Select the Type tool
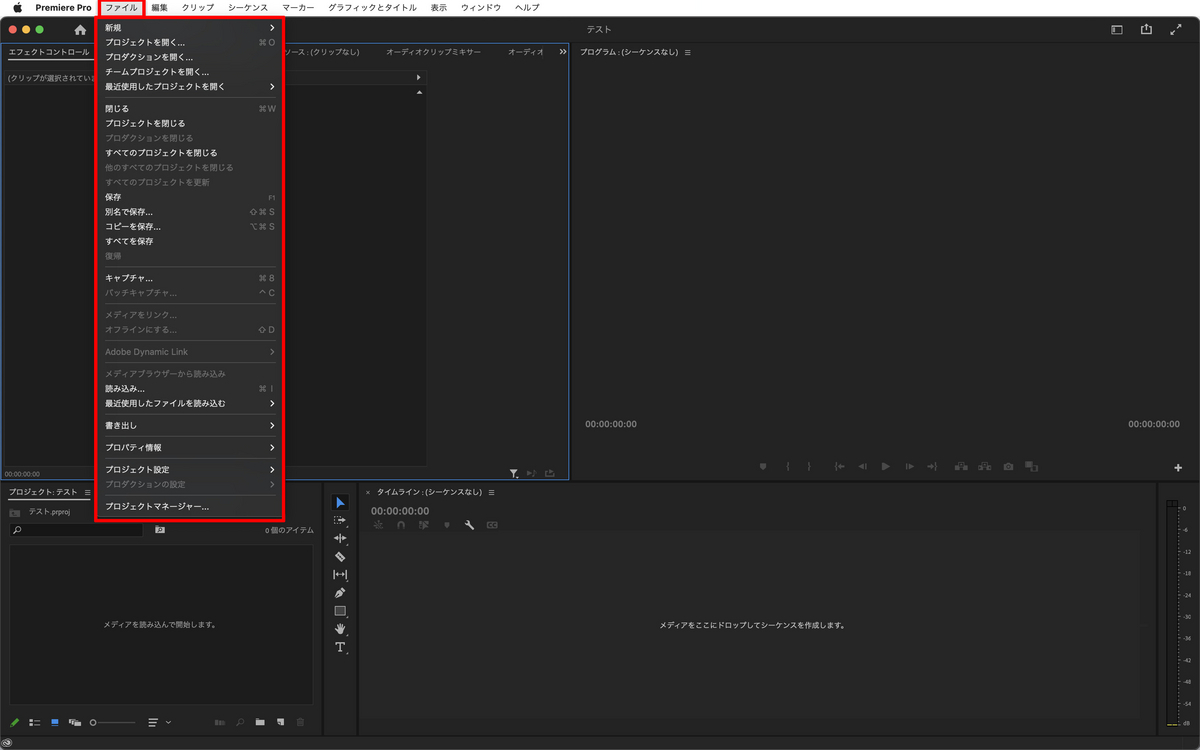Image resolution: width=1200 pixels, height=750 pixels. coord(340,647)
